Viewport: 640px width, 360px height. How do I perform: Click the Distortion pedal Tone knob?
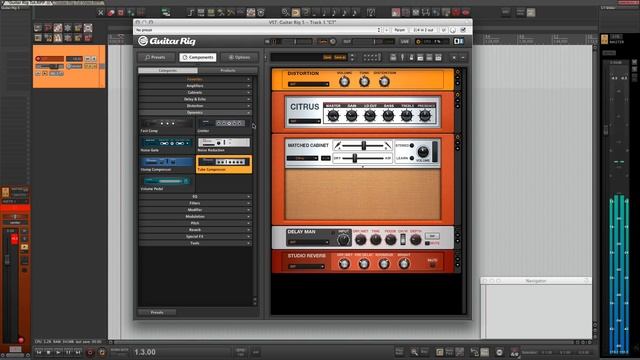tap(364, 82)
